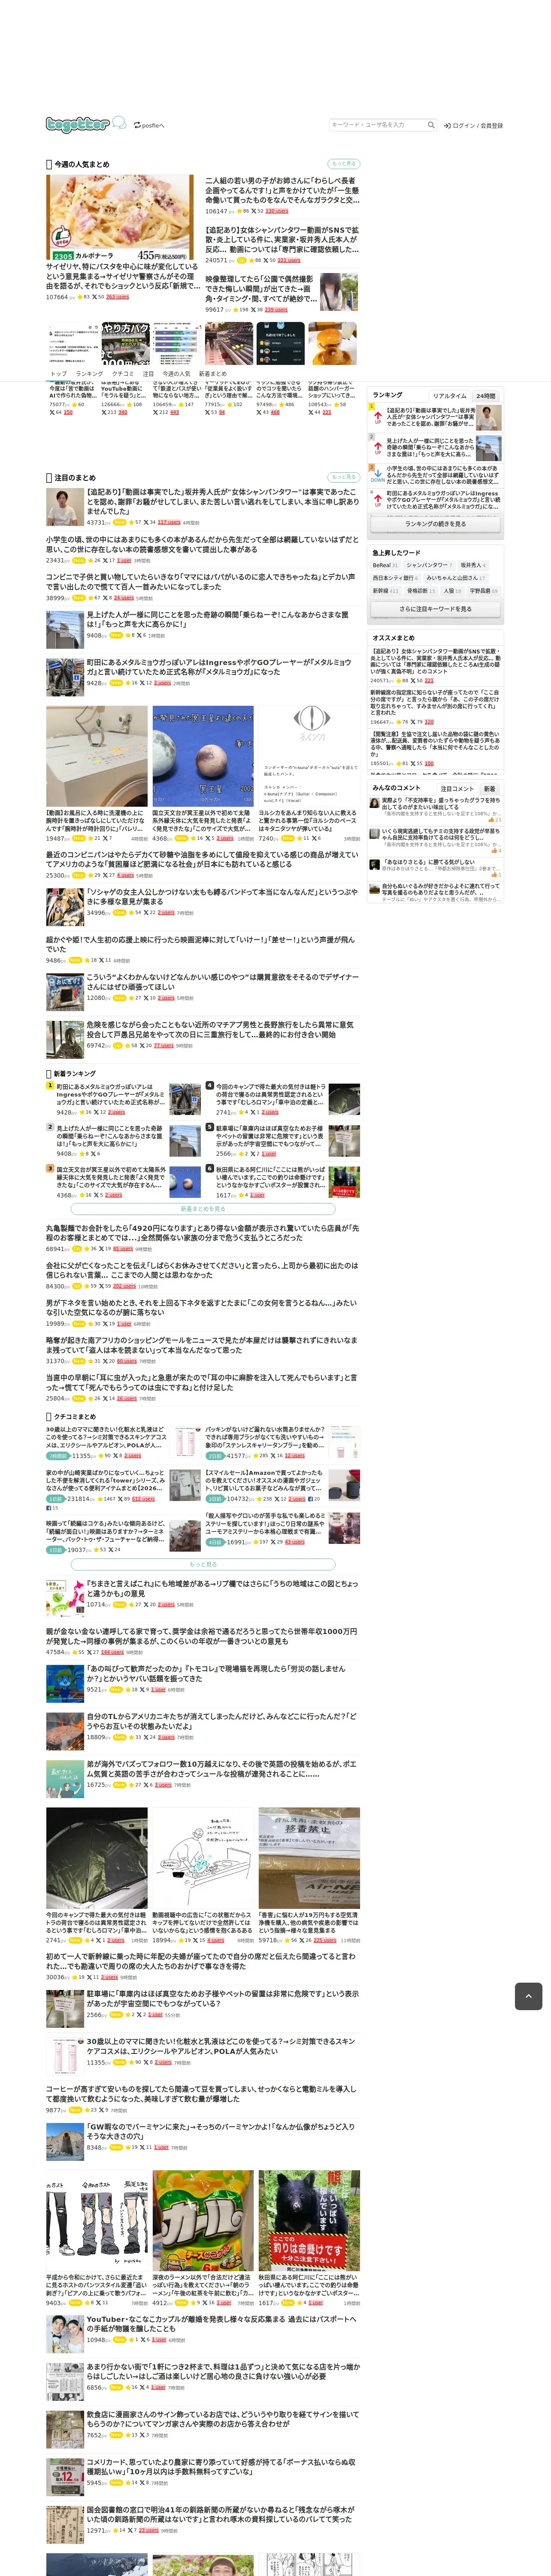Show the 注目コメント tab
The width and height of the screenshot is (551, 2576).
click(457, 789)
